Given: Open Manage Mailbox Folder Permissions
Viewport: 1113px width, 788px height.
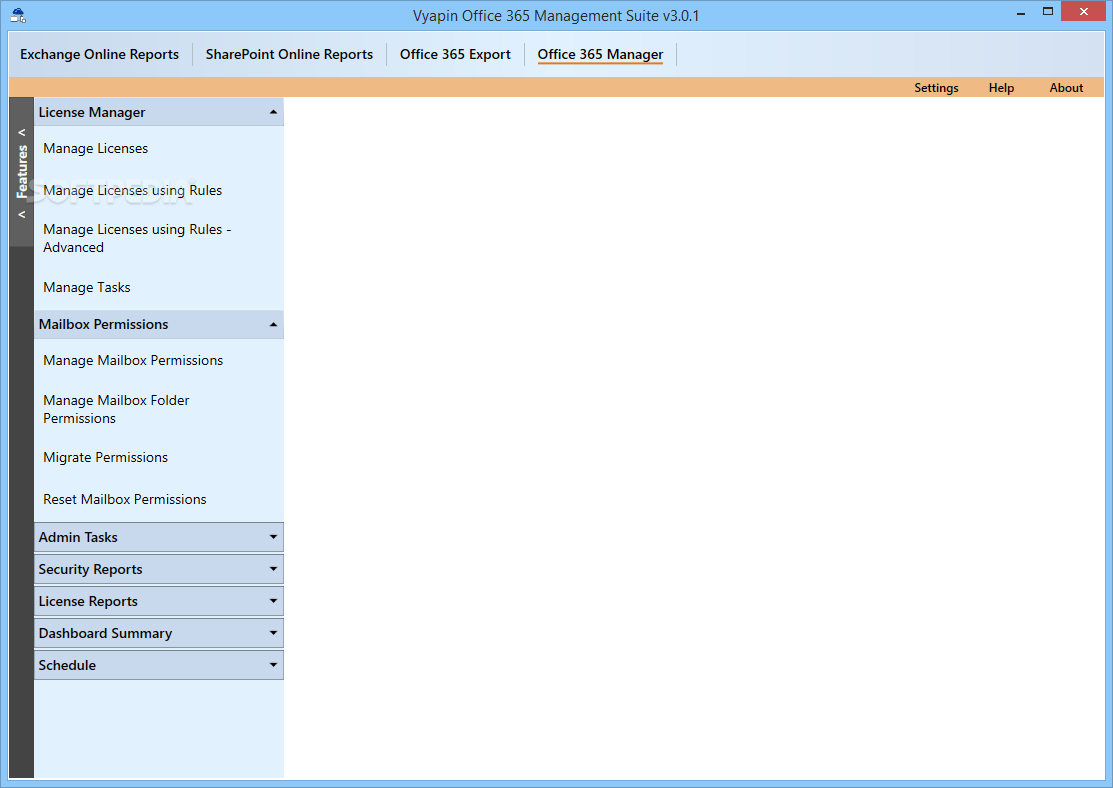Looking at the screenshot, I should (116, 410).
